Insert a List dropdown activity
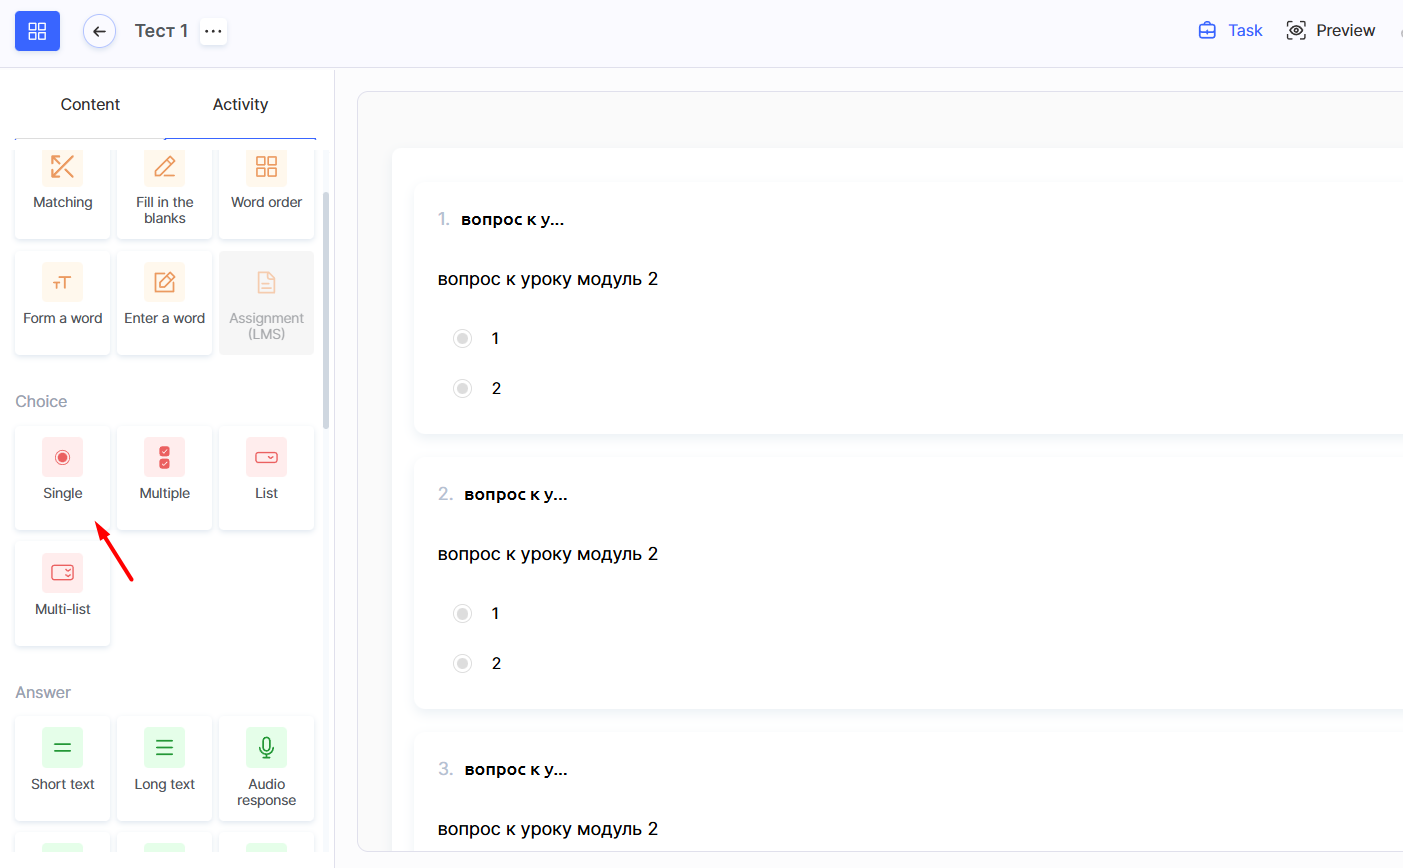Screen dimensions: 1403x868 click(266, 474)
